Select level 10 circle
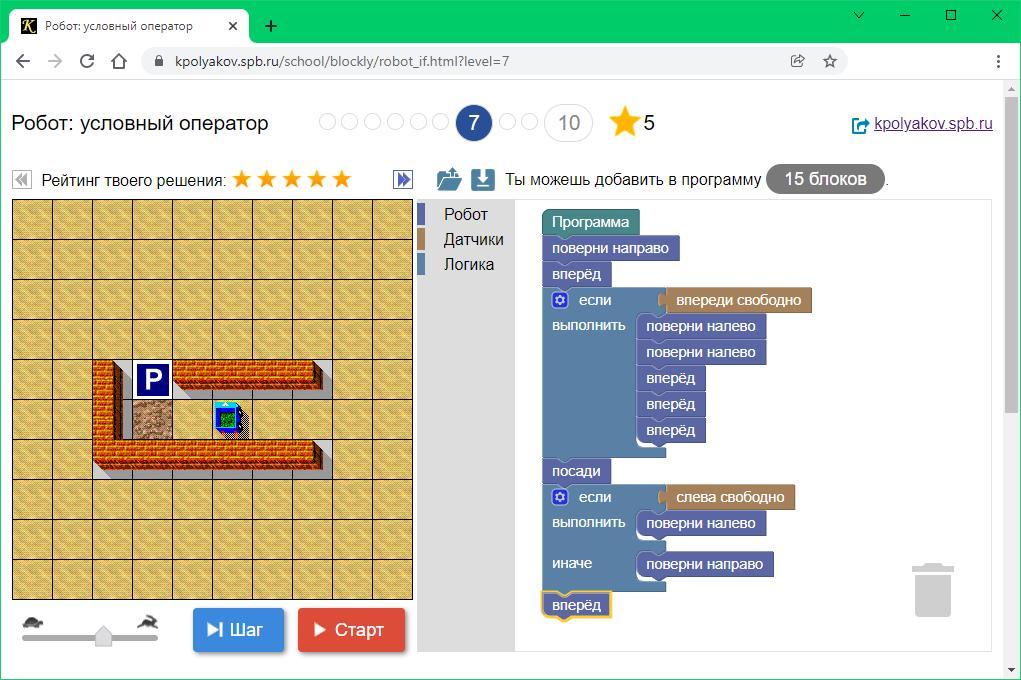The width and height of the screenshot is (1021, 680). coord(568,123)
